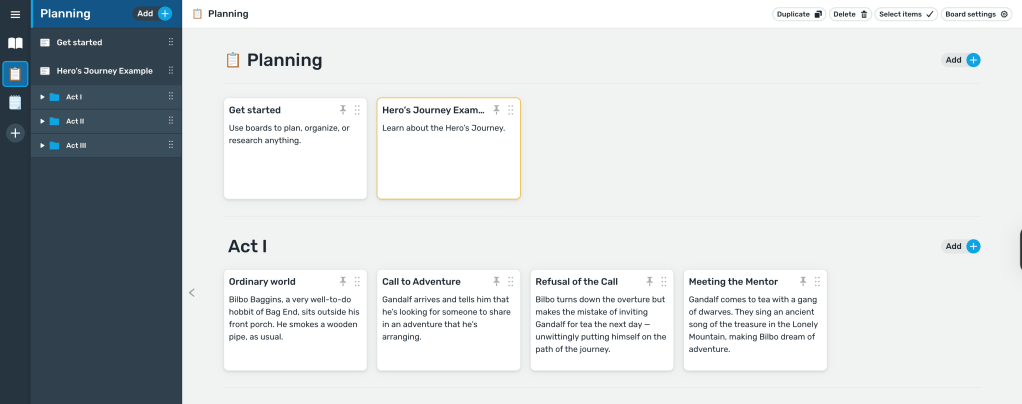Open Board settings
1022x404 pixels.
coord(976,14)
